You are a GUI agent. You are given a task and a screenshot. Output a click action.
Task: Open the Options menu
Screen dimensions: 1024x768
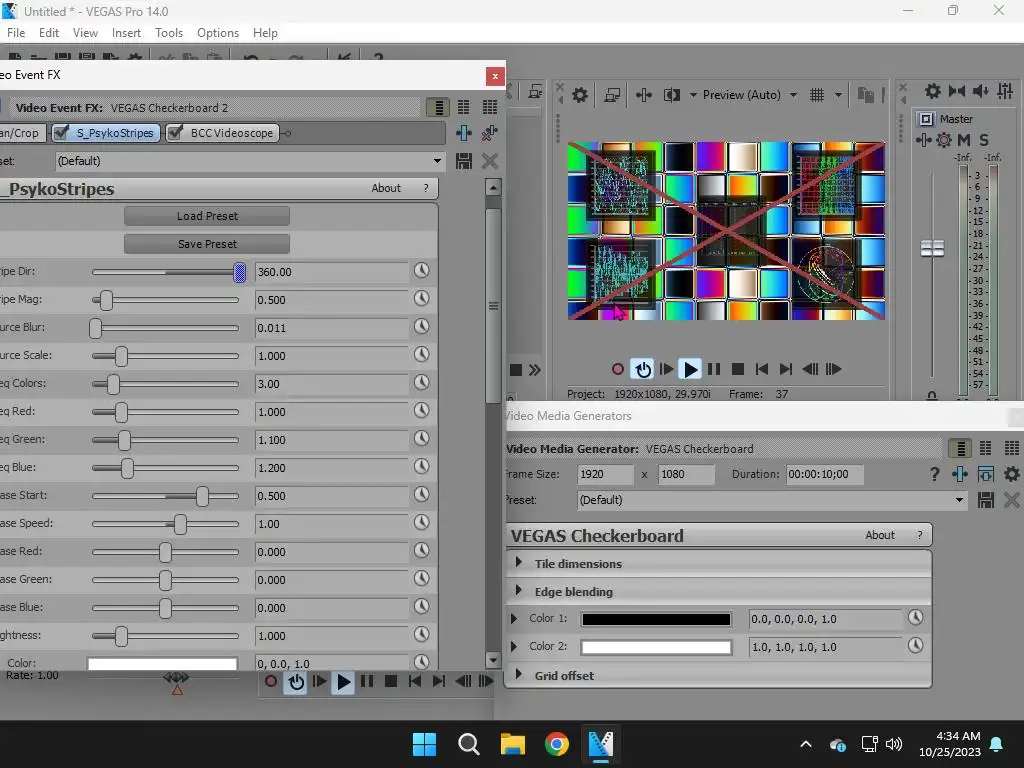pos(217,33)
